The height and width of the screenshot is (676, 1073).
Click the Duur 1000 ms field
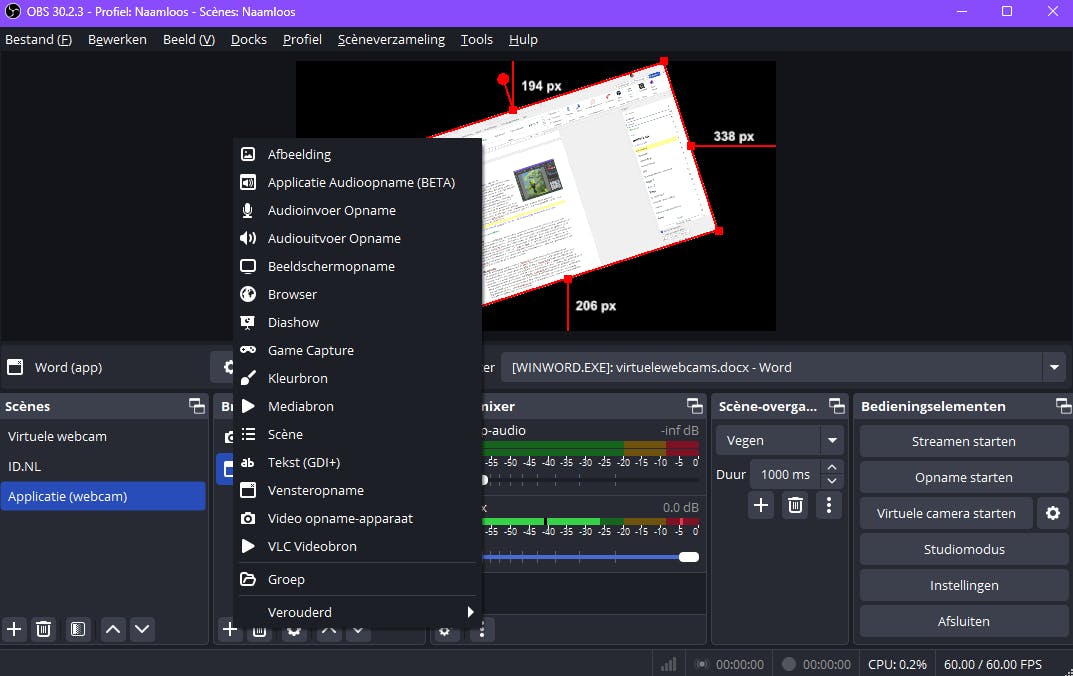click(x=785, y=474)
